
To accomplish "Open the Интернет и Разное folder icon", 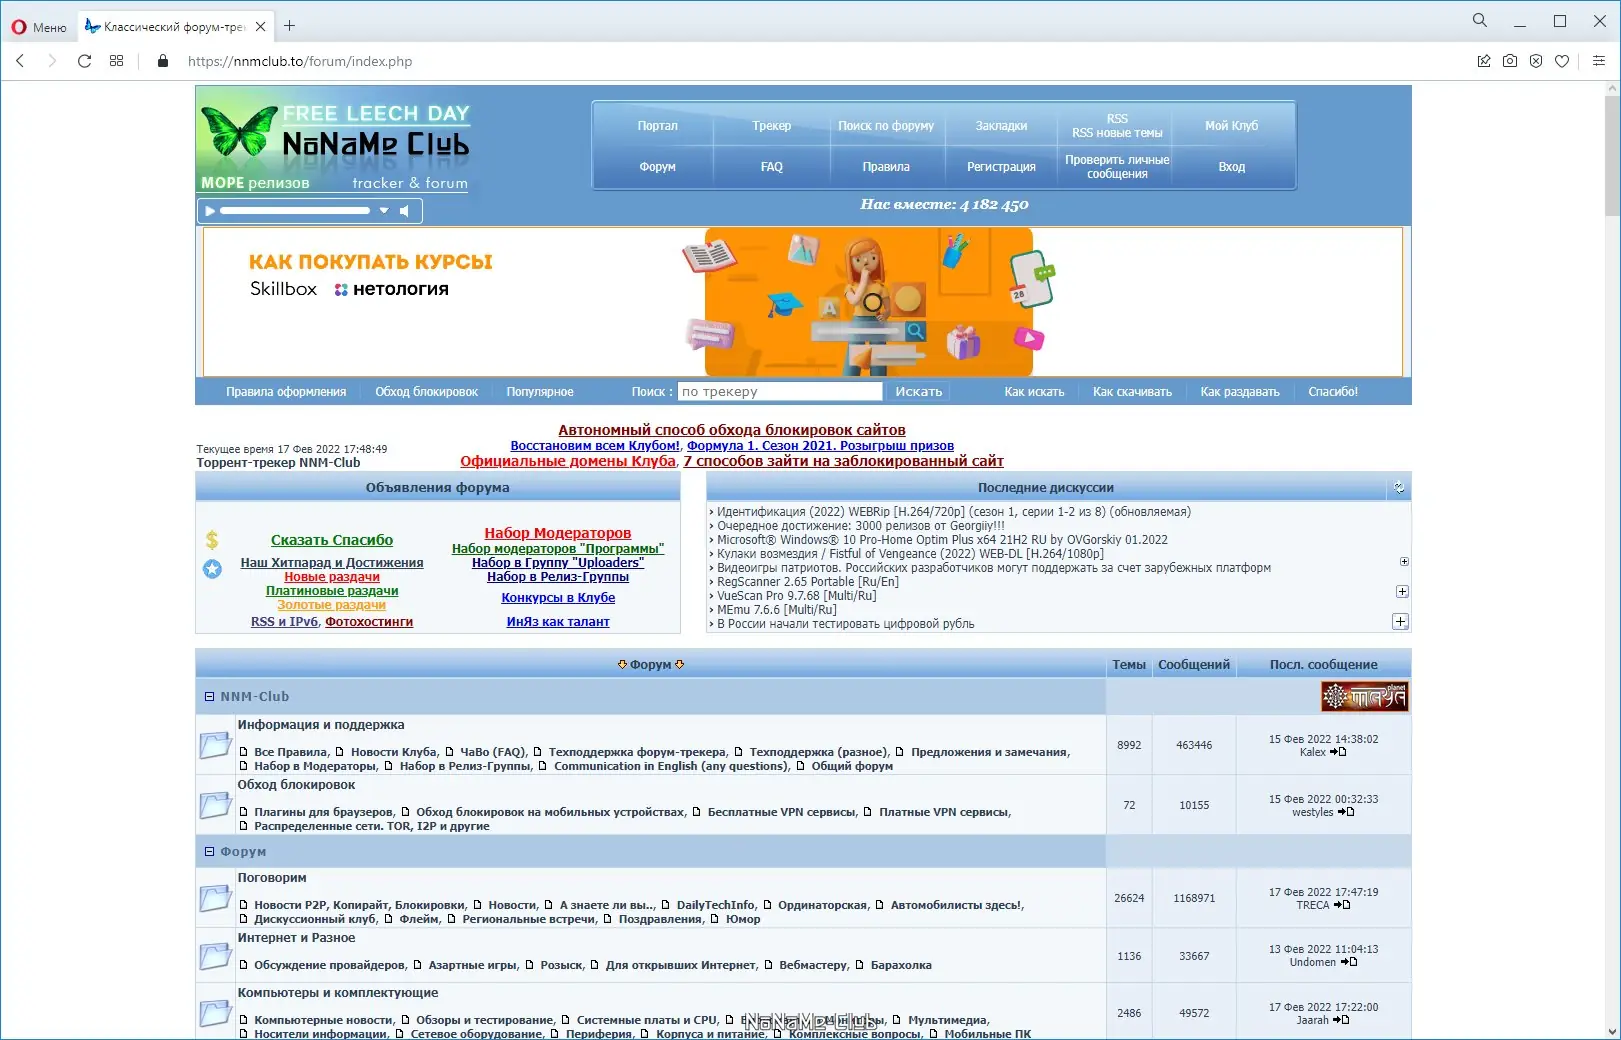I will (x=215, y=956).
